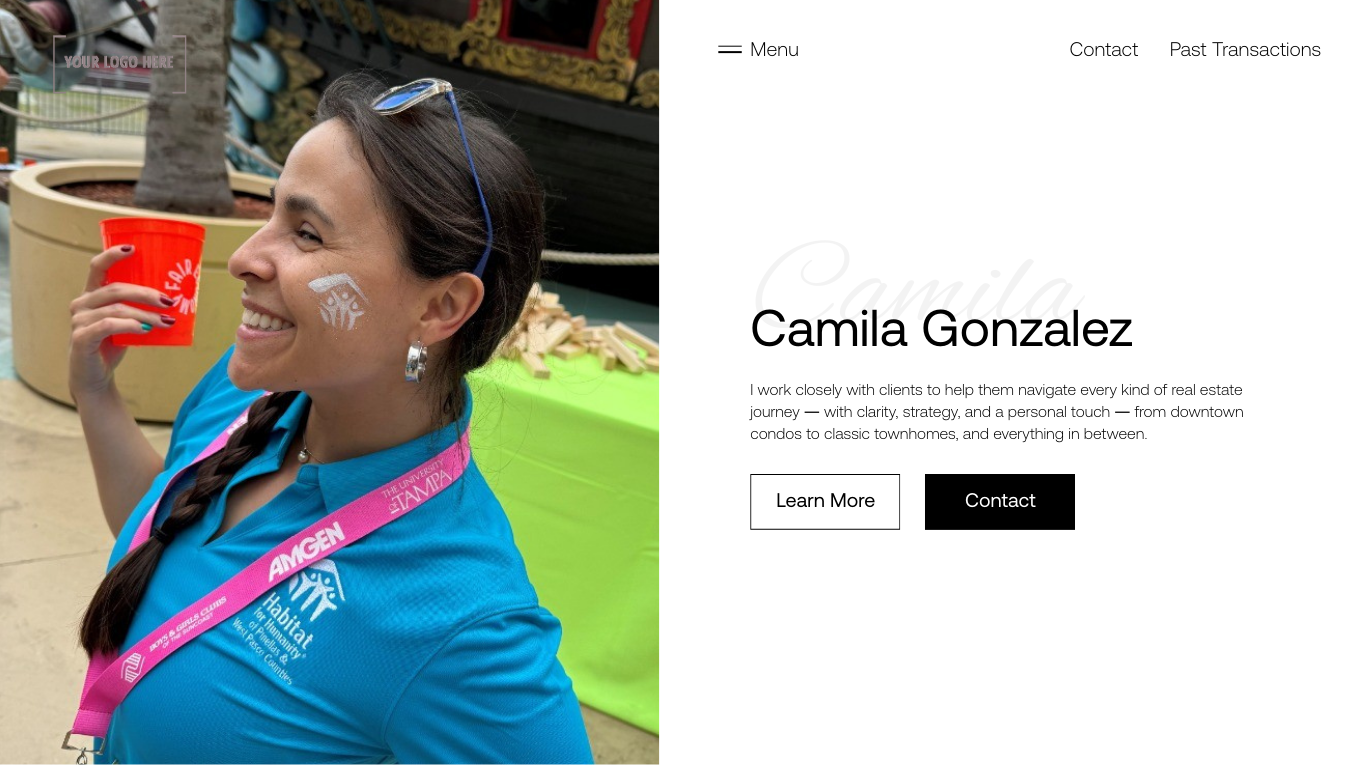Click the 'Your Logo Here' logo

pos(119,62)
